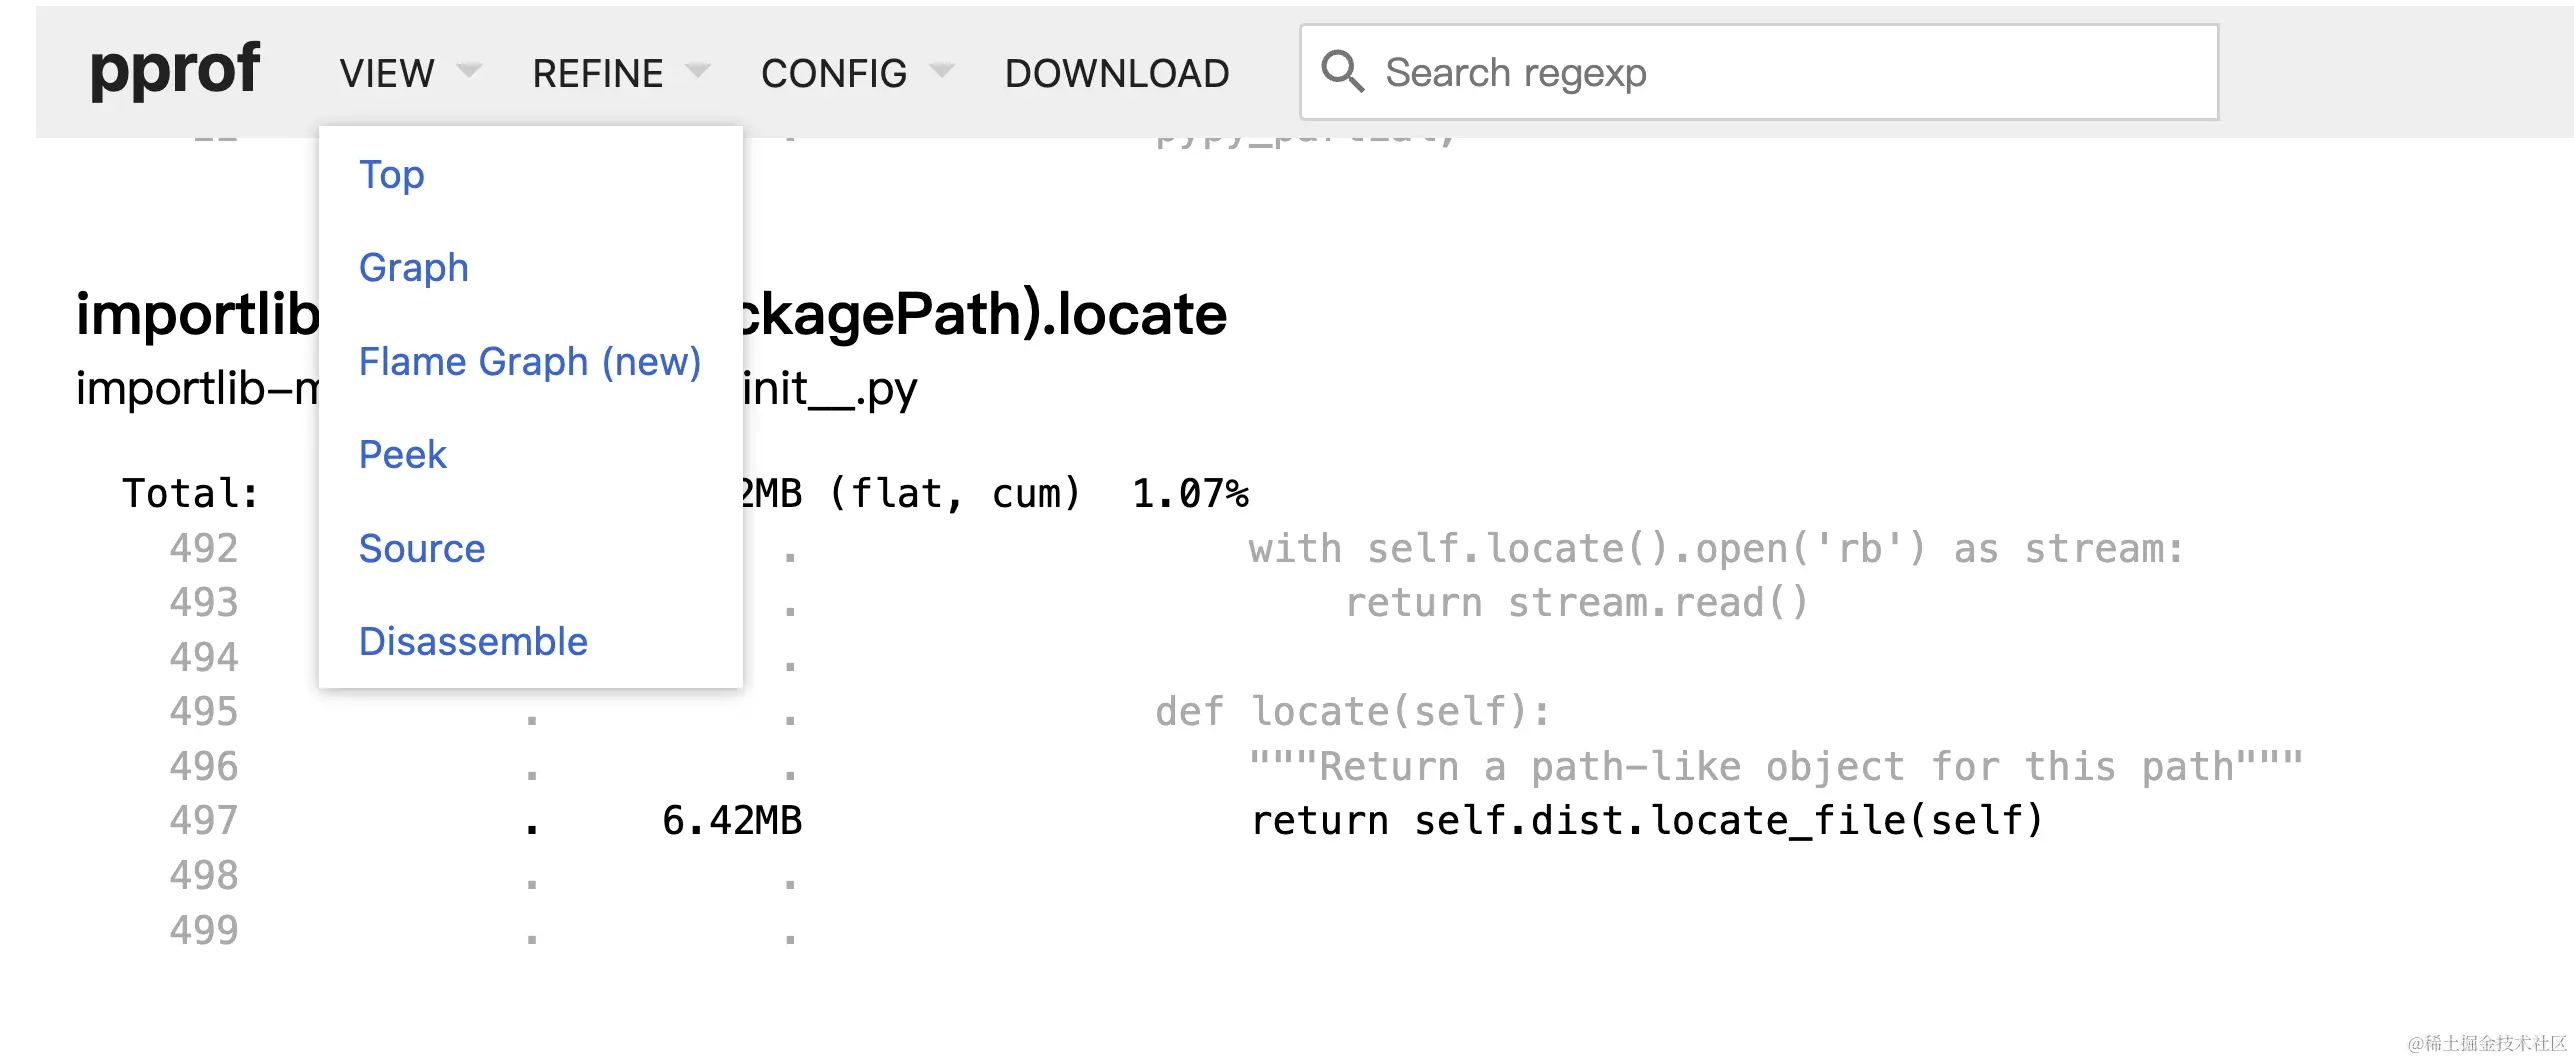Choose Graph view option
The width and height of the screenshot is (2574, 1060).
[413, 268]
